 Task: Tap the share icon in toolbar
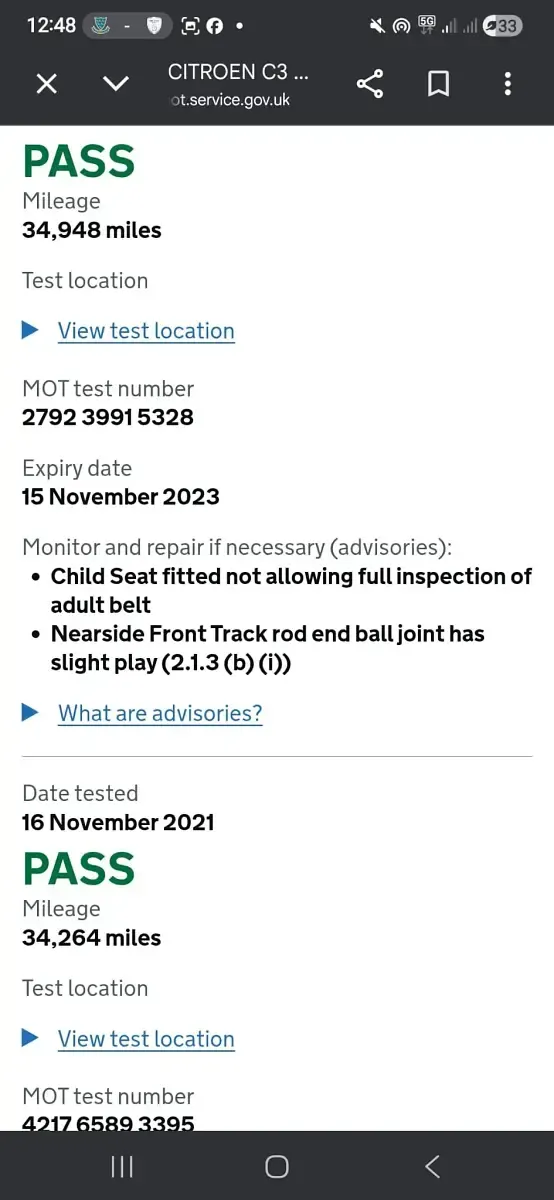click(370, 84)
